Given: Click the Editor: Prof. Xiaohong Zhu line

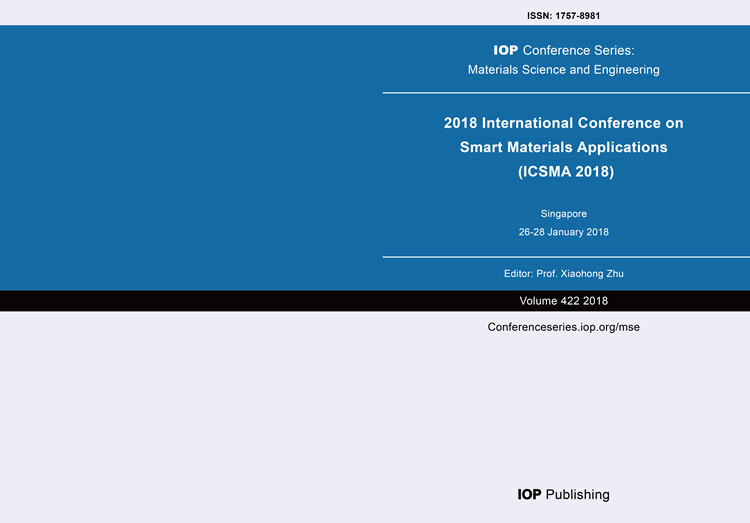Looking at the screenshot, I should (x=563, y=274).
